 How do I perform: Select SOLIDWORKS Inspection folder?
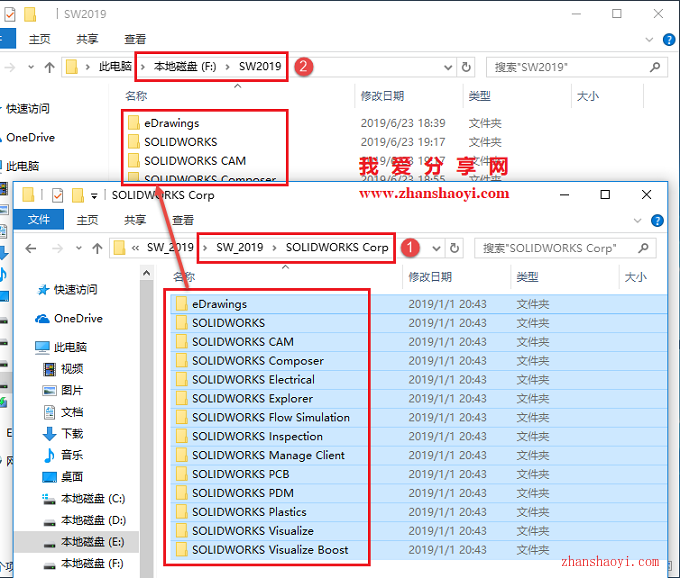[257, 437]
